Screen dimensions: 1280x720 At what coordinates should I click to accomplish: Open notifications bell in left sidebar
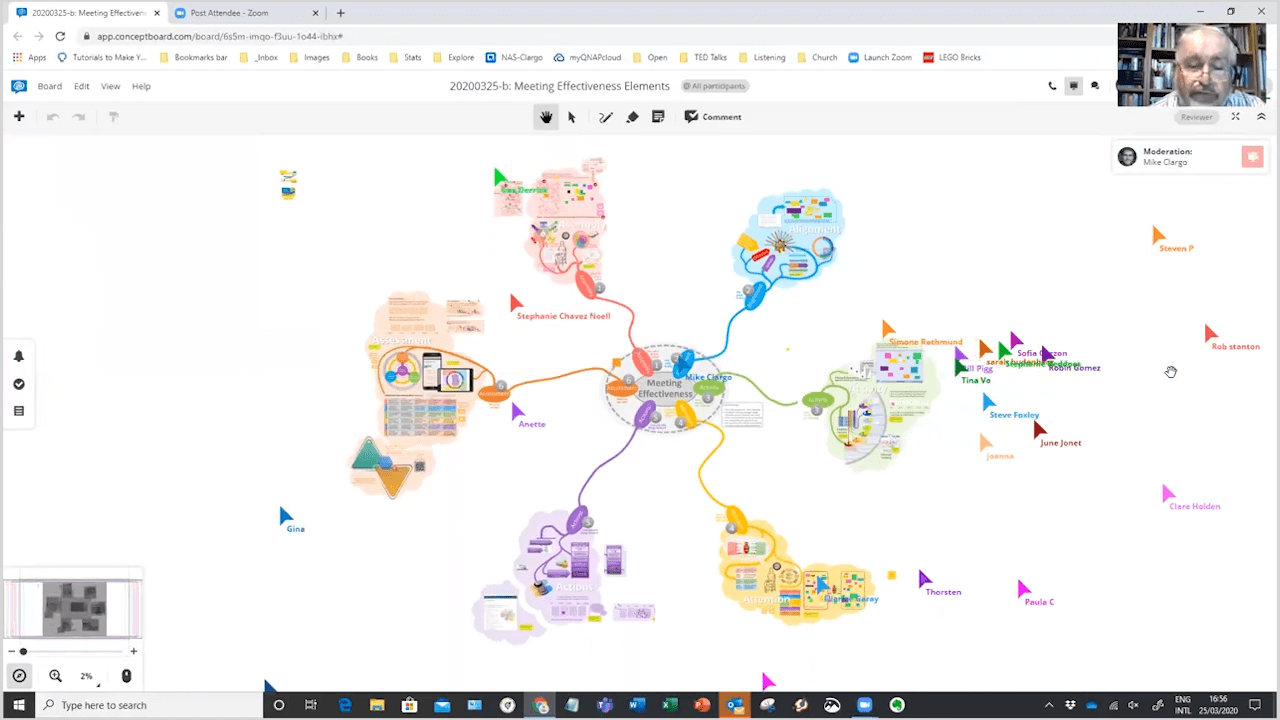coord(19,356)
